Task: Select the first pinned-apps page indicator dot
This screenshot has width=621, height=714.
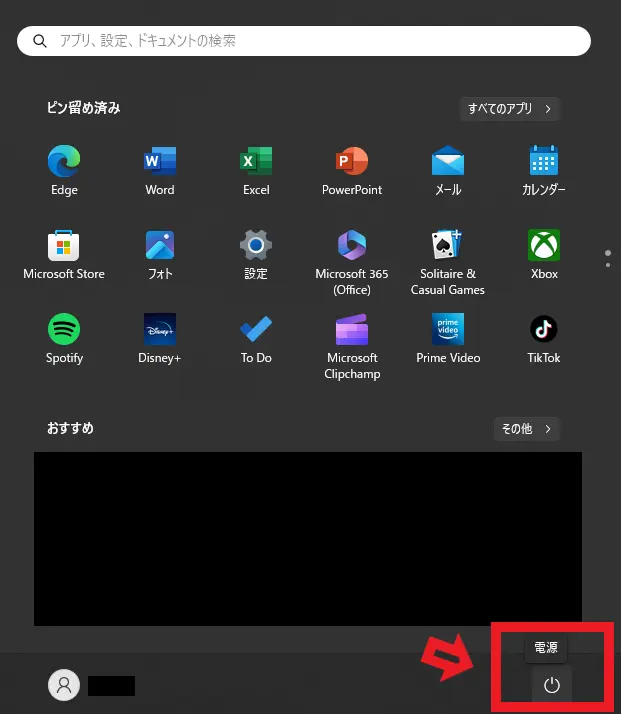Action: pyautogui.click(x=608, y=253)
